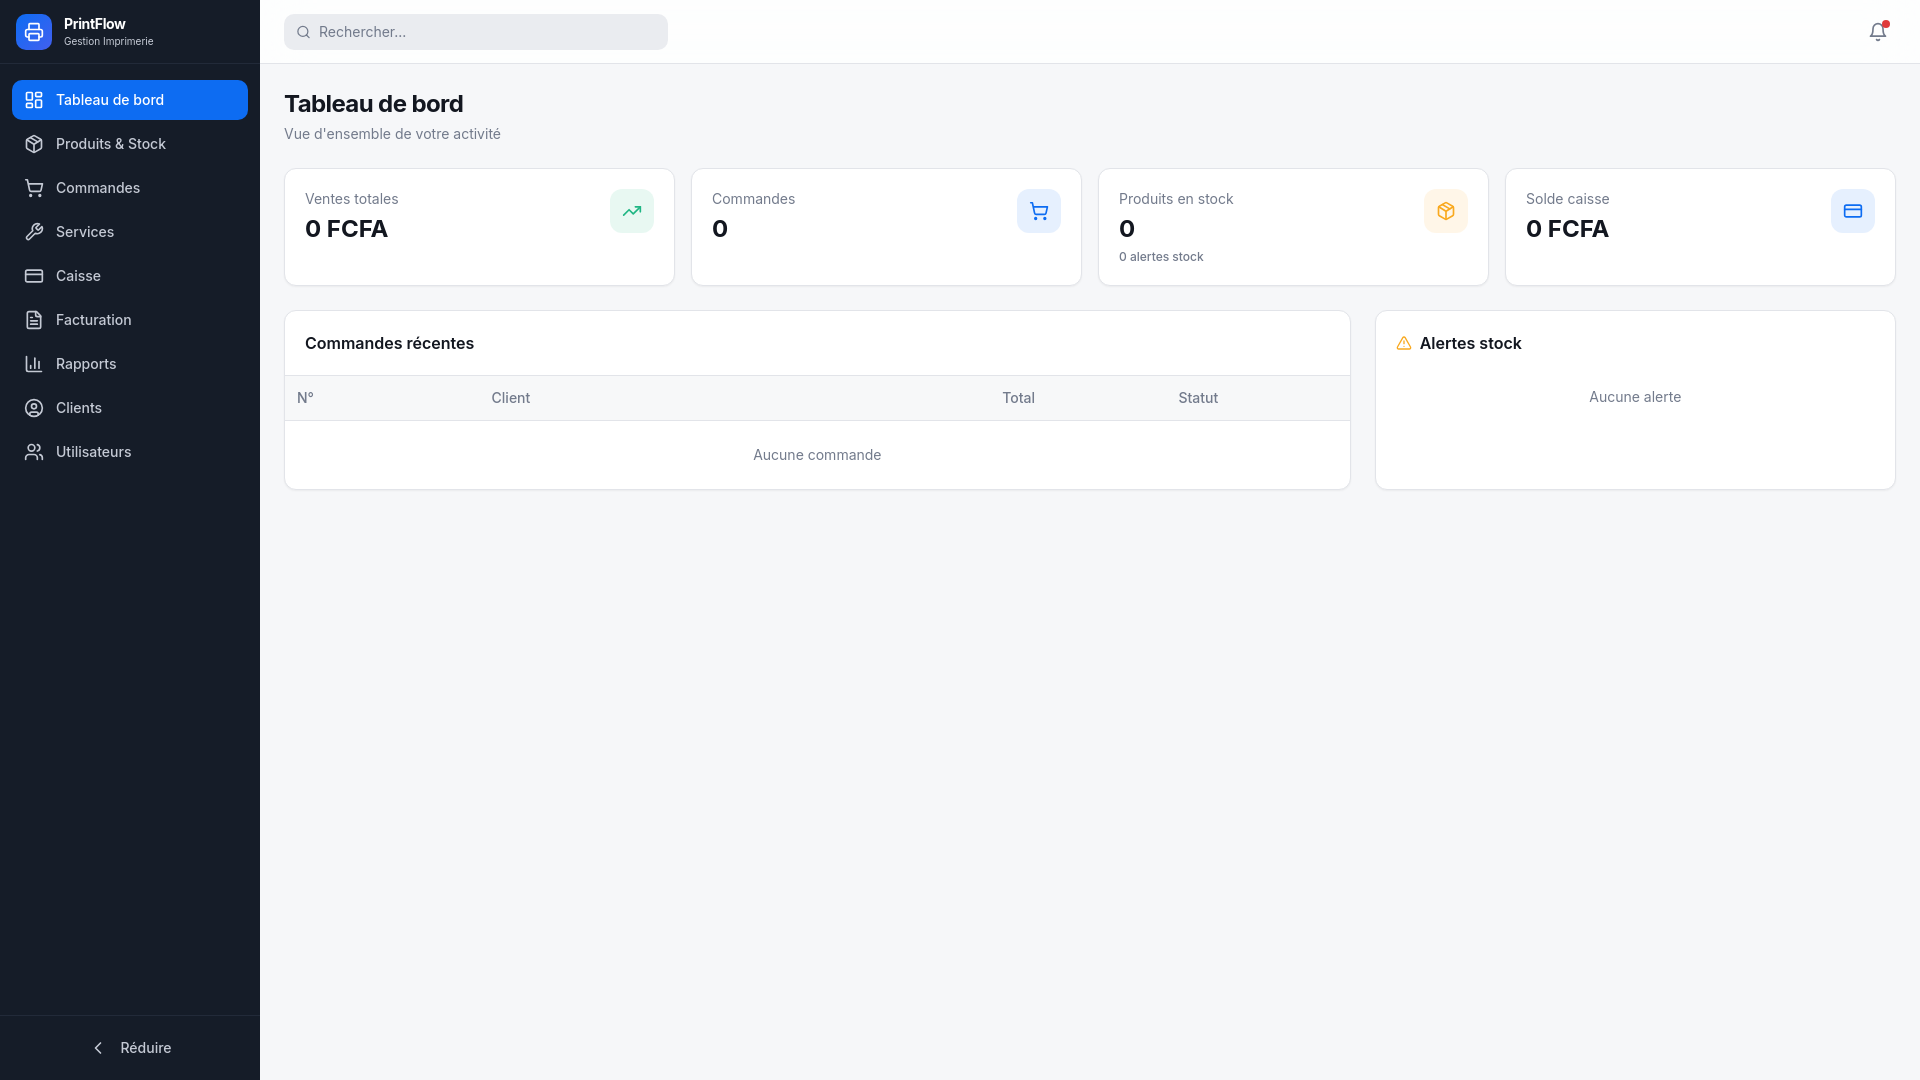
Task: Collapse the sidebar with the Réduire chevron
Action: click(x=98, y=1048)
